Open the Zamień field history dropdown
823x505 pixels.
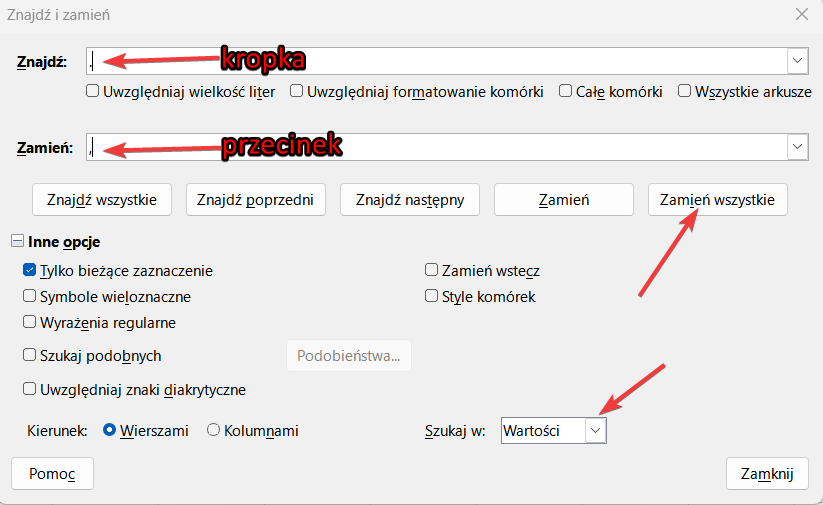click(x=797, y=147)
